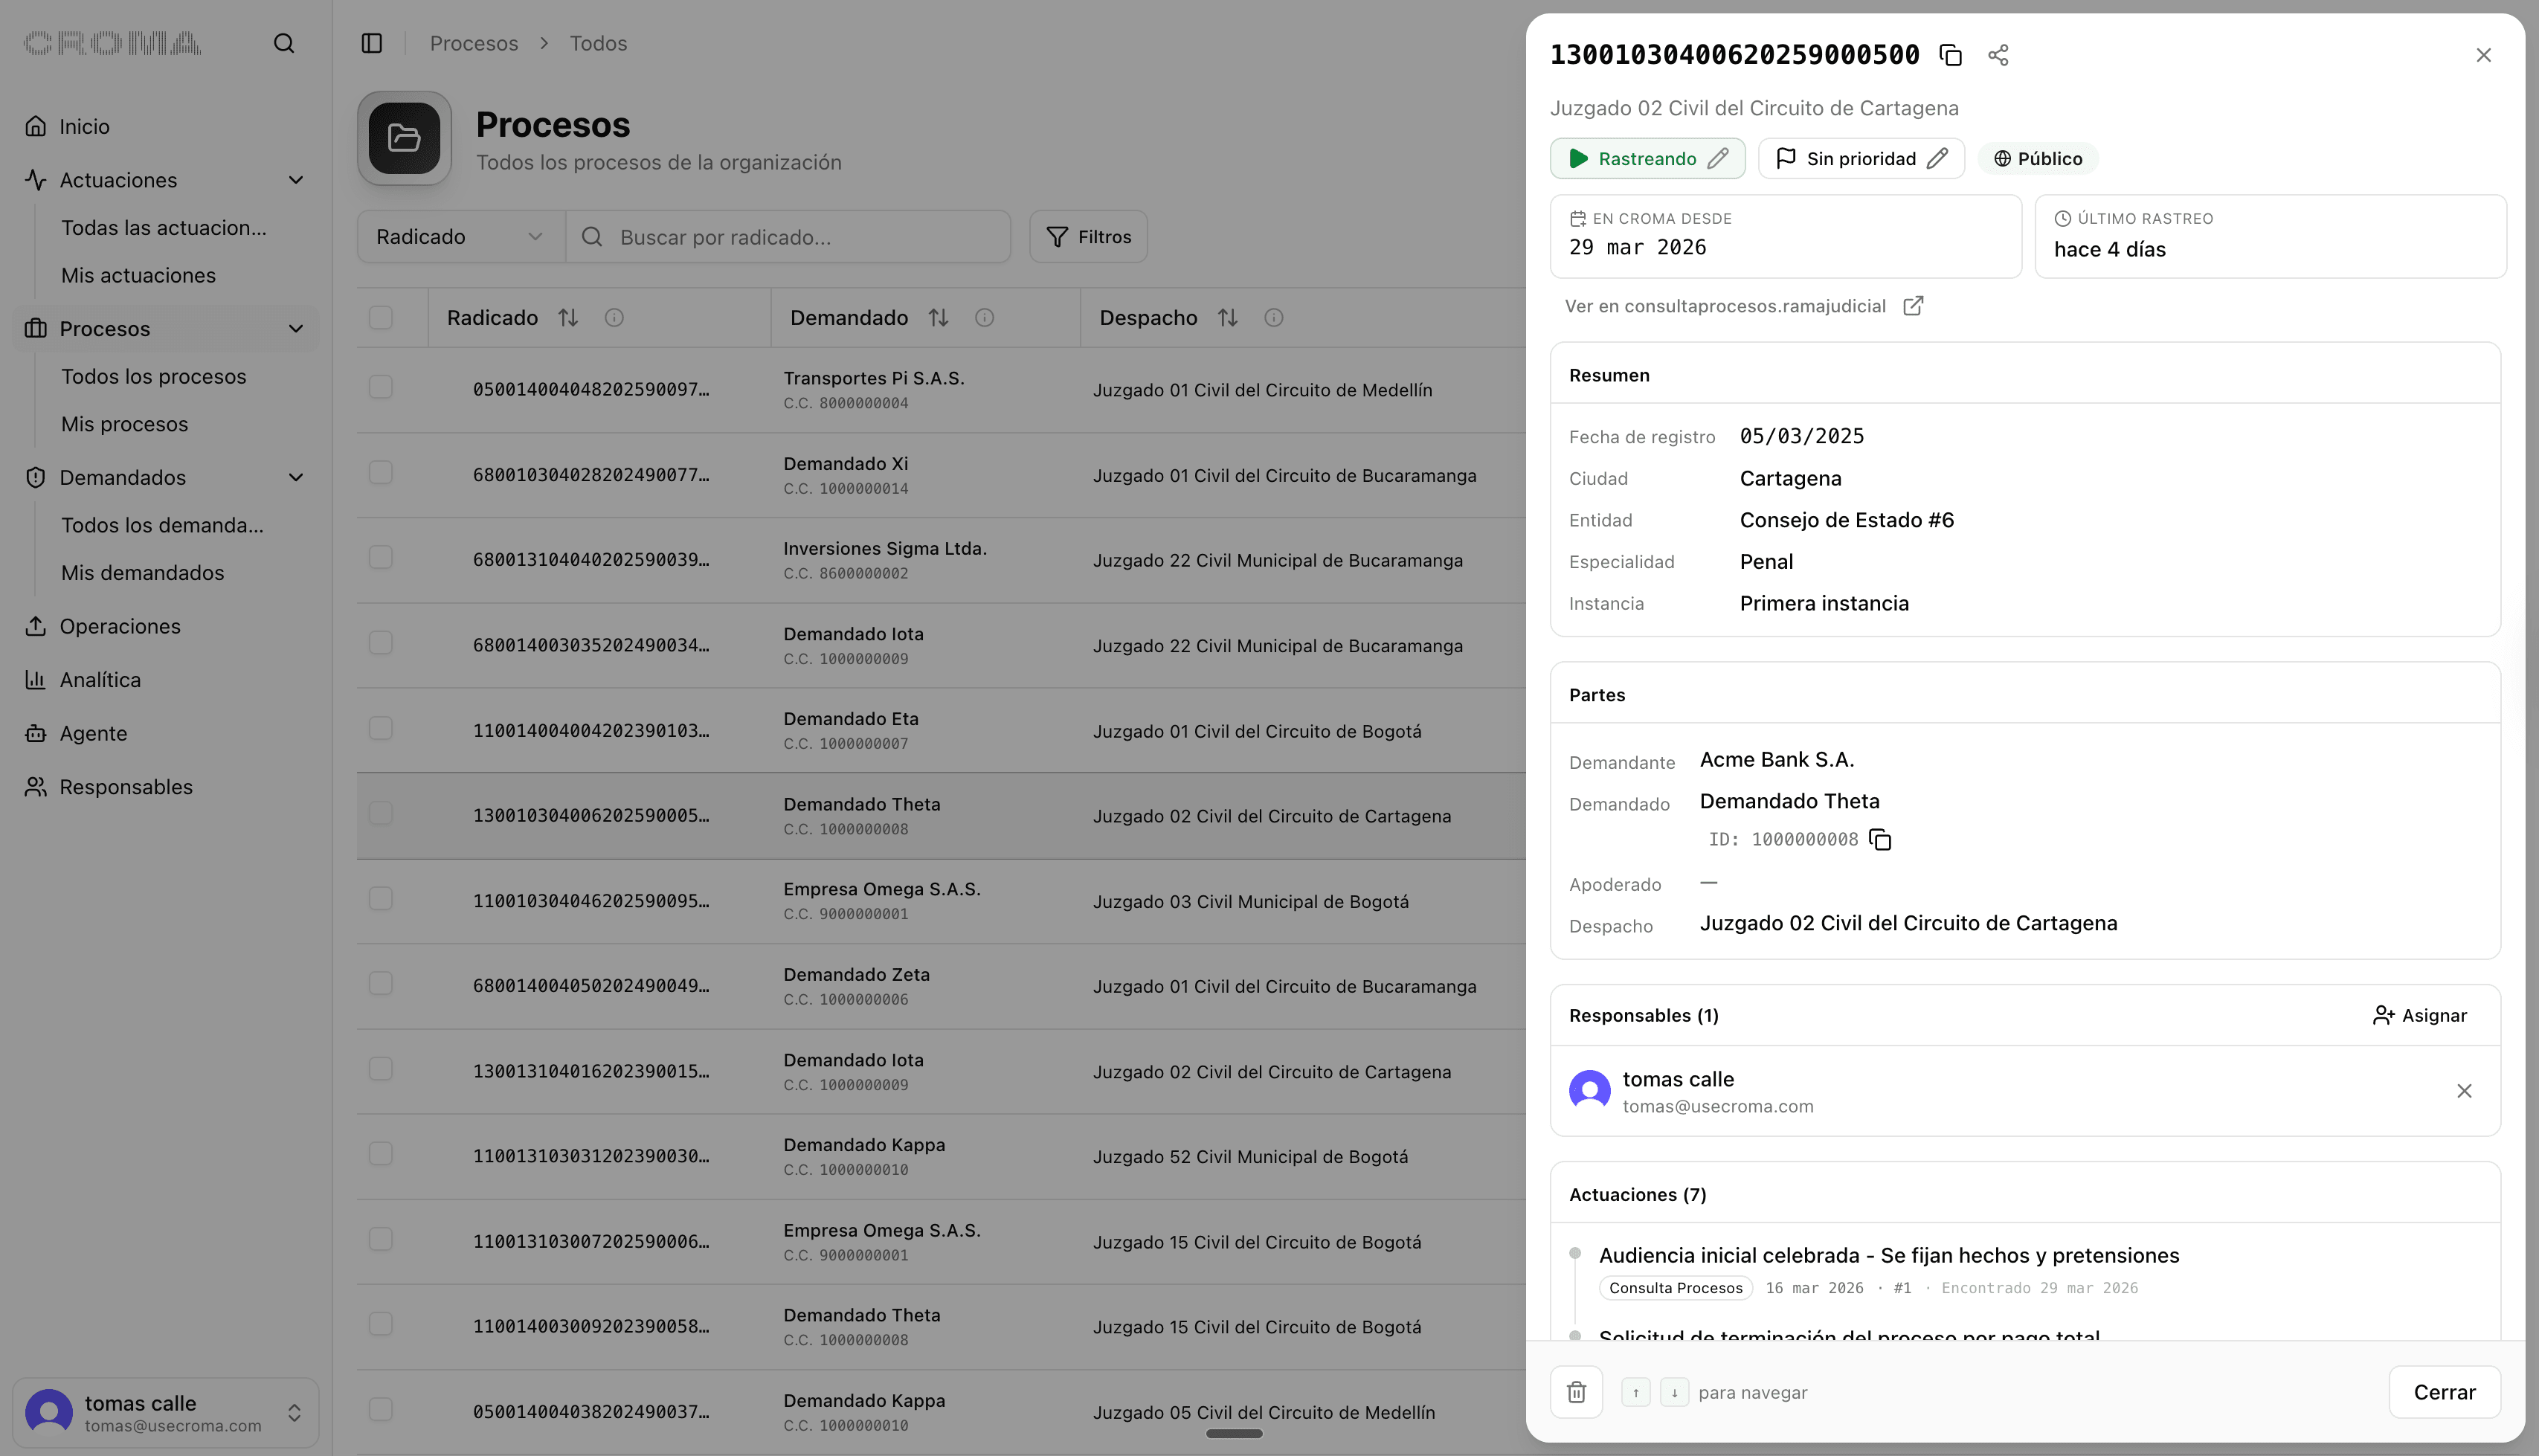Image resolution: width=2539 pixels, height=1456 pixels.
Task: Collapse the left sidebar panel
Action: (372, 43)
